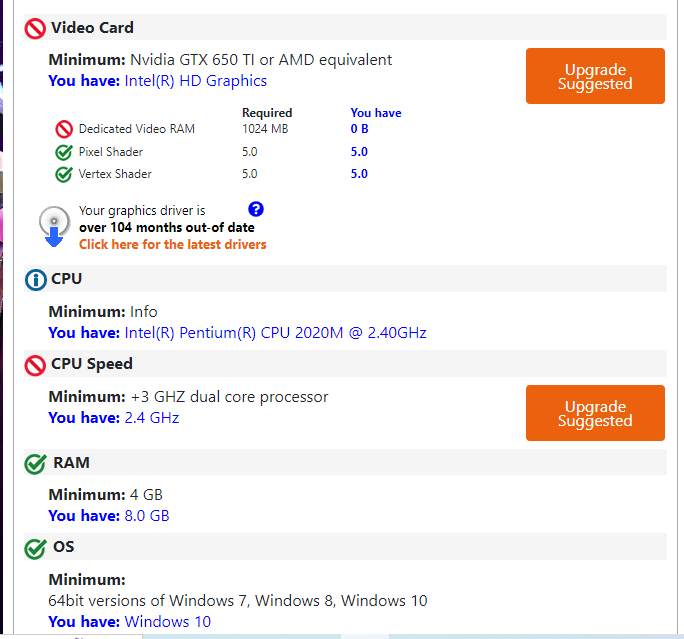Click 'Intel(R) Pentium(R) CPU 2020M @ 2.40GHz' text
Viewport: 684px width, 639px height.
click(275, 333)
